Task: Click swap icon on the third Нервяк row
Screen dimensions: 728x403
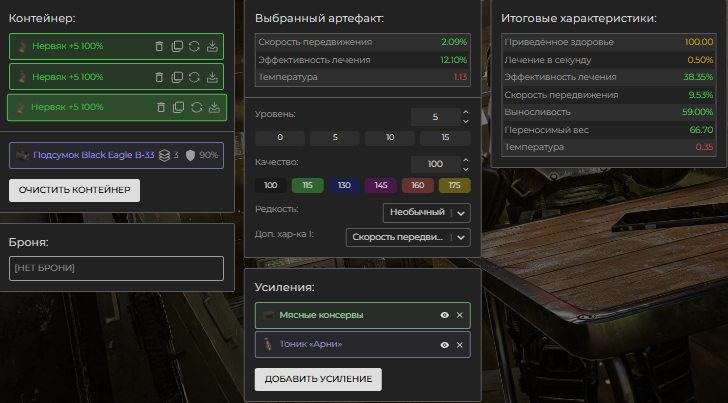Action: tap(196, 107)
